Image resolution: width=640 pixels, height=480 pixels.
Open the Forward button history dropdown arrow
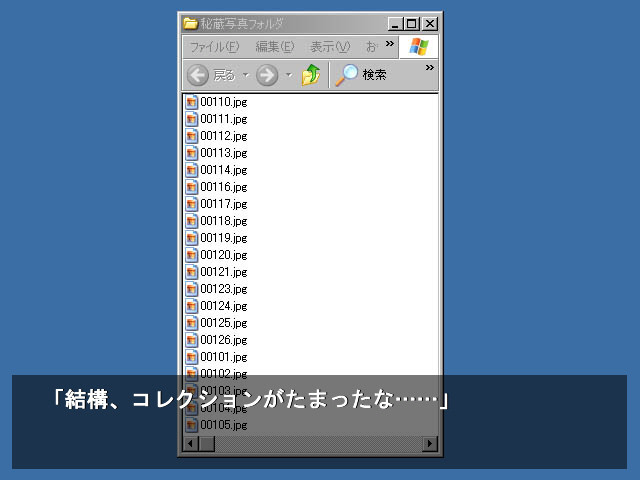[x=289, y=75]
